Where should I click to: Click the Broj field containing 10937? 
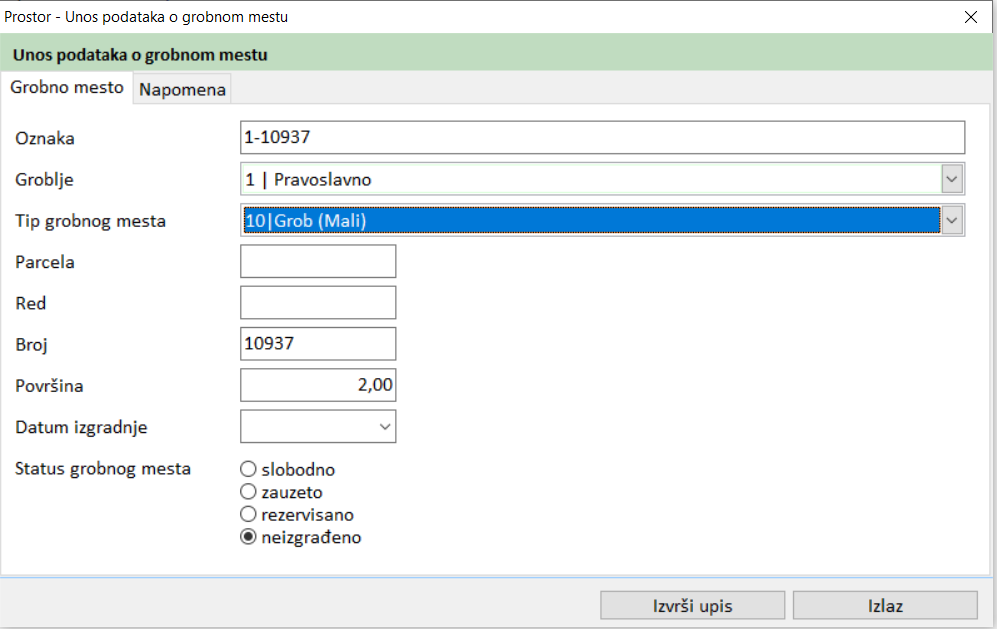pos(318,344)
